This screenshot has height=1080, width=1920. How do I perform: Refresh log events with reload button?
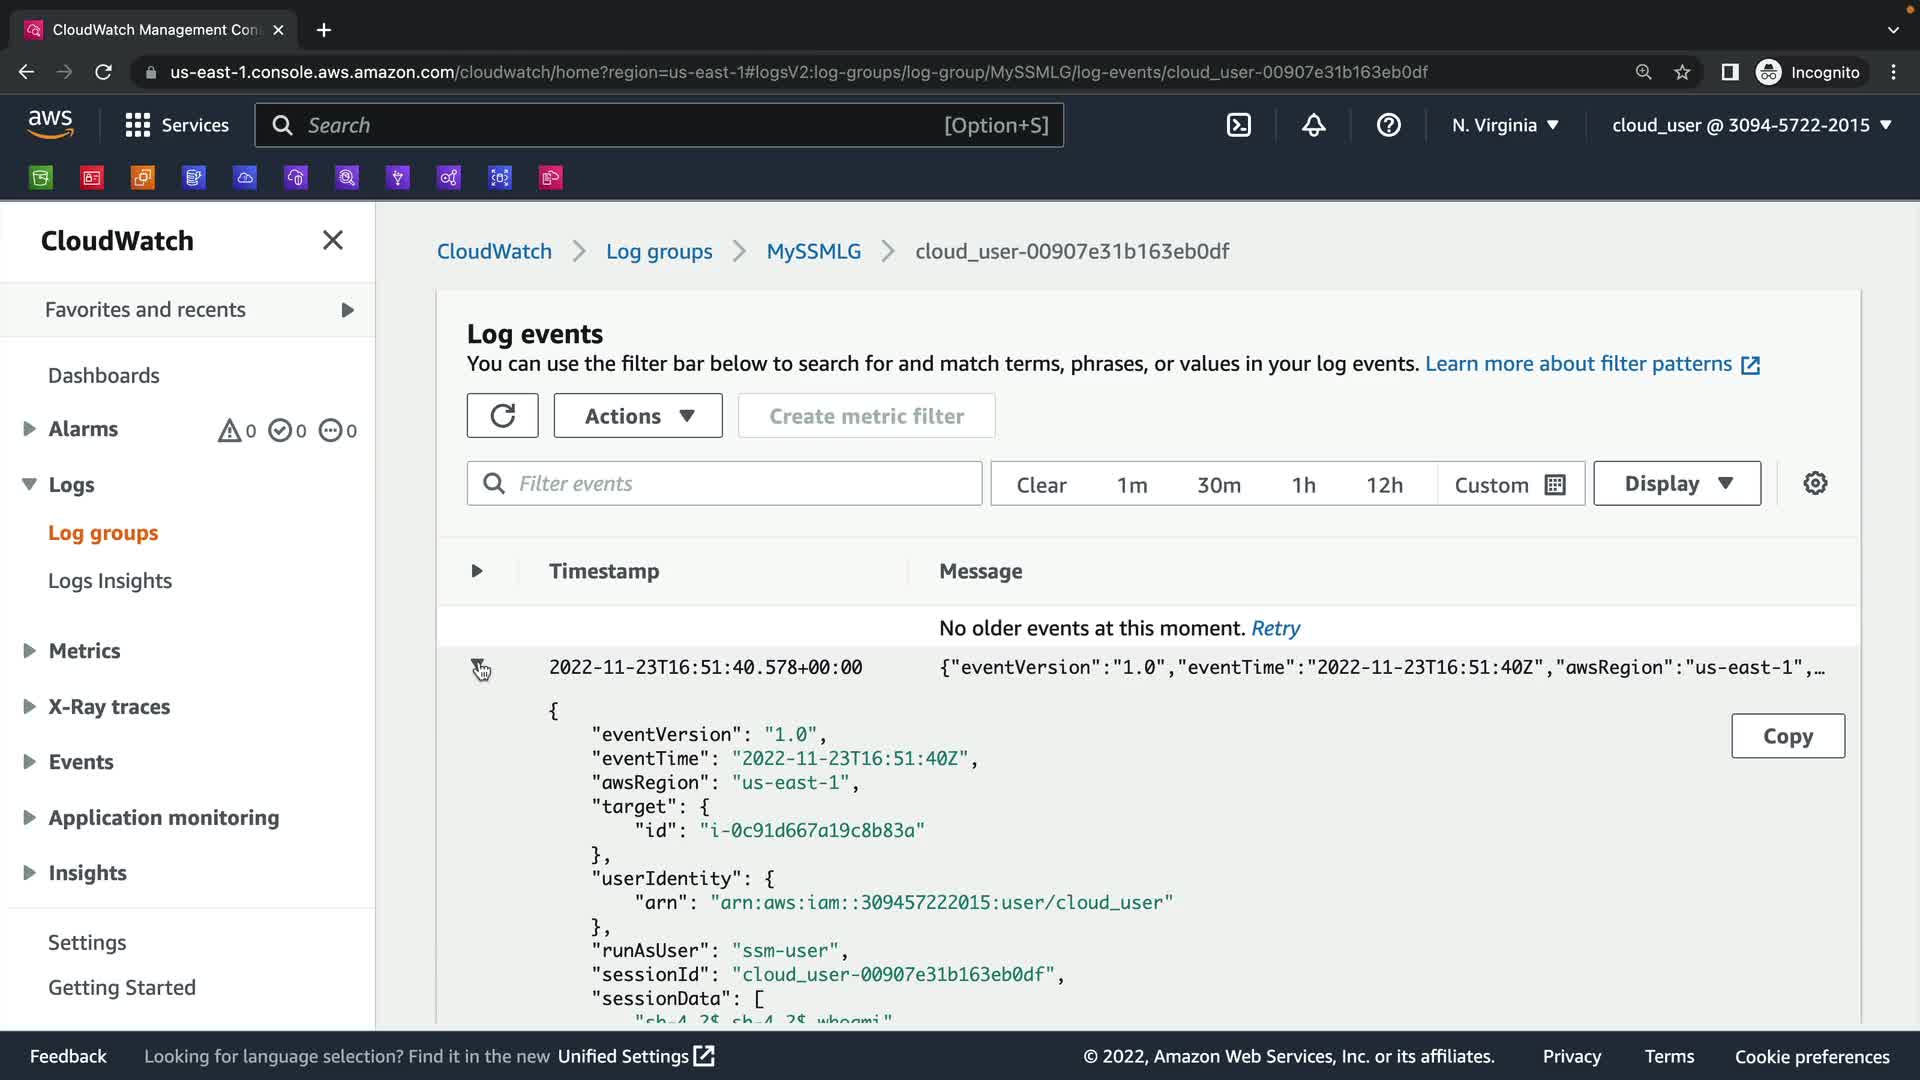[502, 415]
